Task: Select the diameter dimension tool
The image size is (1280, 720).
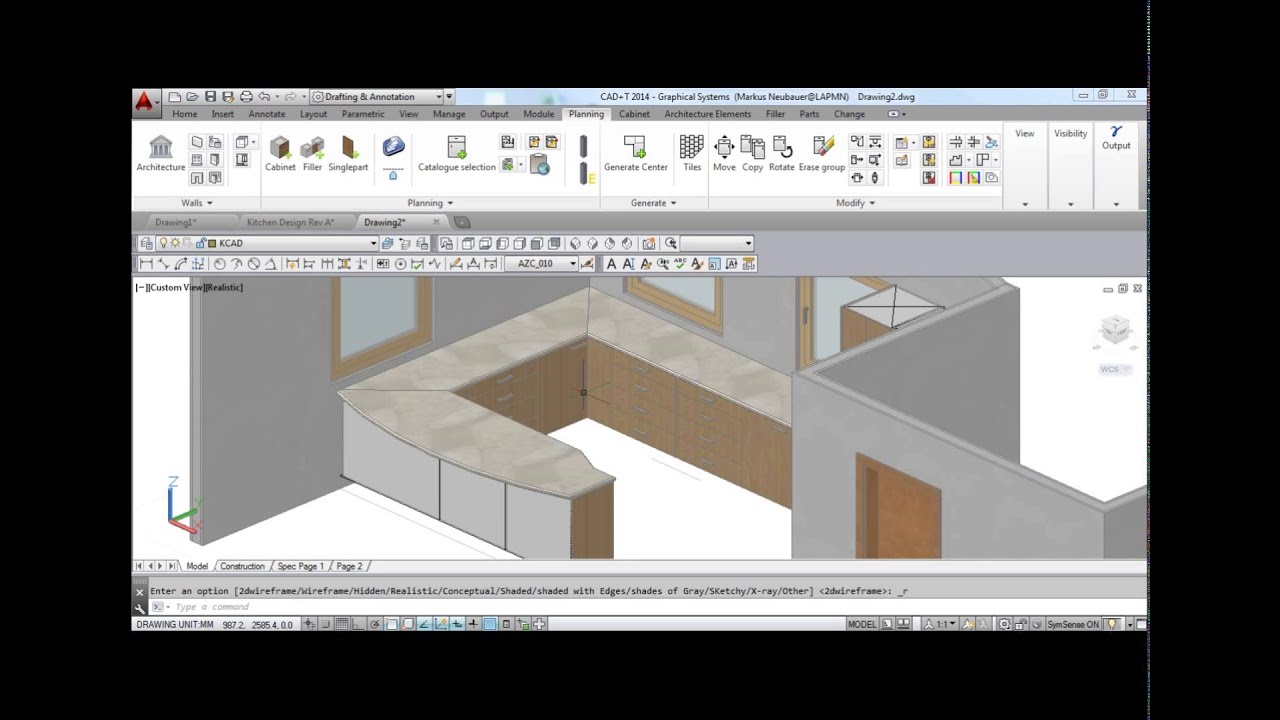Action: [253, 264]
